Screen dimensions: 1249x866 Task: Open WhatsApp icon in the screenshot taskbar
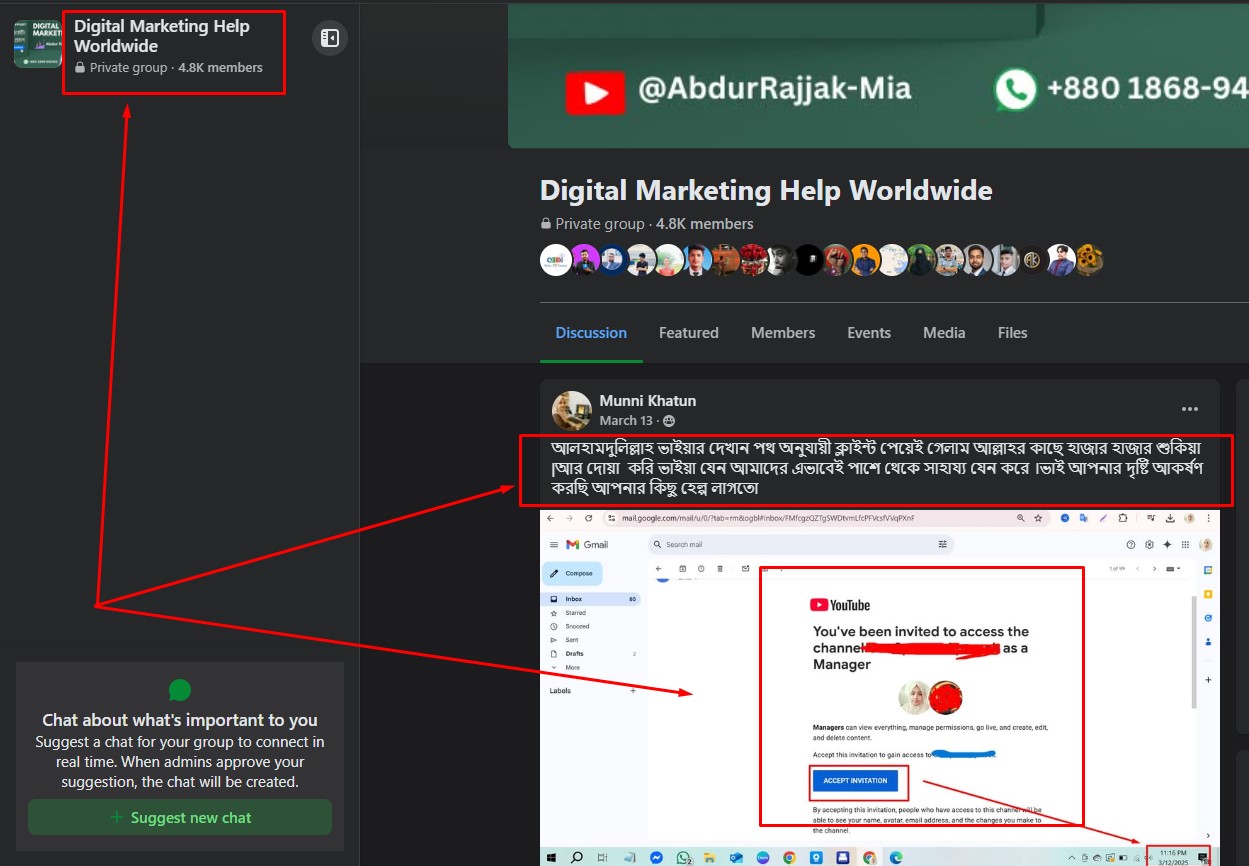[683, 857]
